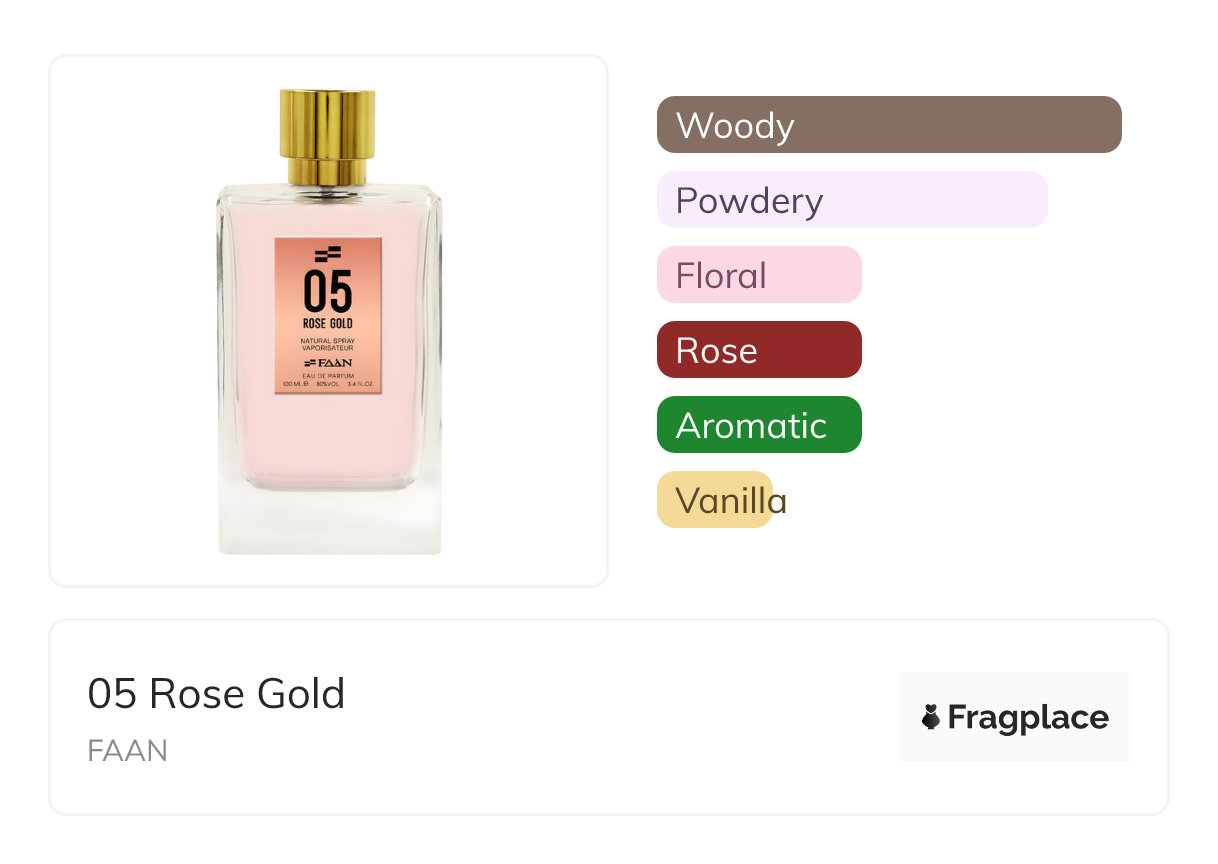Click the Fragplace perfume bottle logo icon

[931, 717]
